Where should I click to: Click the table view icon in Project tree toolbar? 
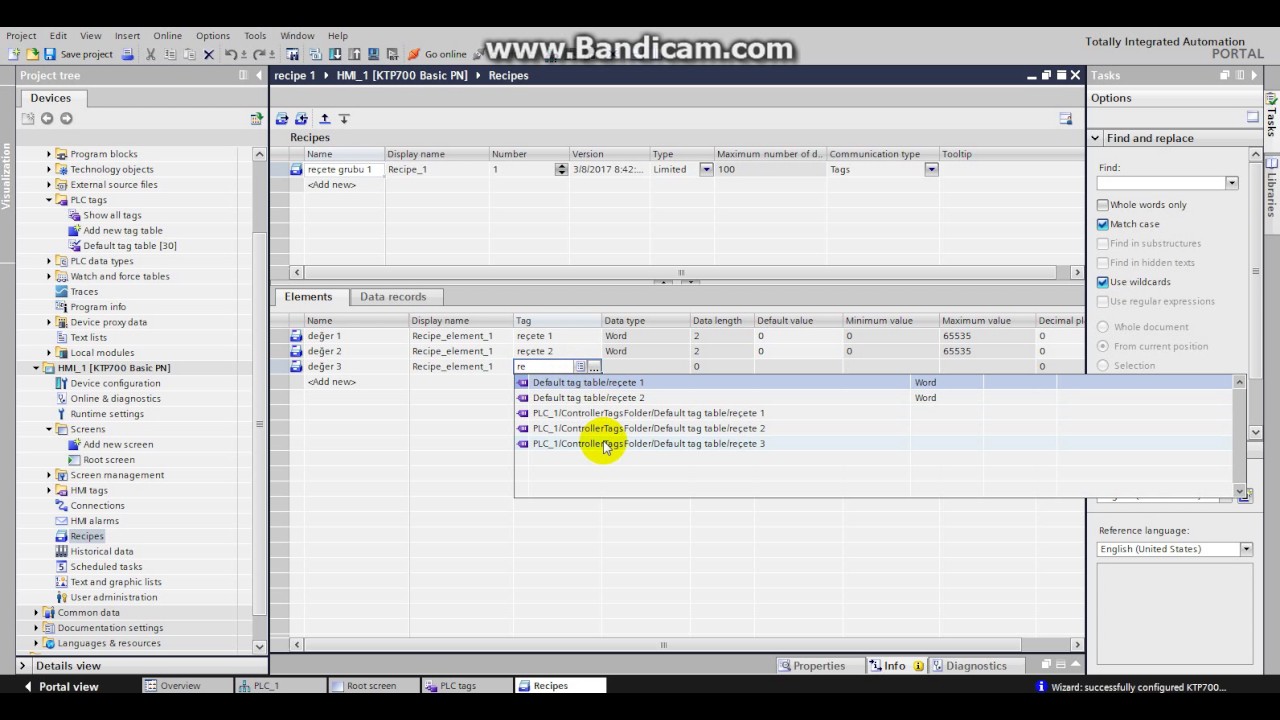pyautogui.click(x=256, y=118)
